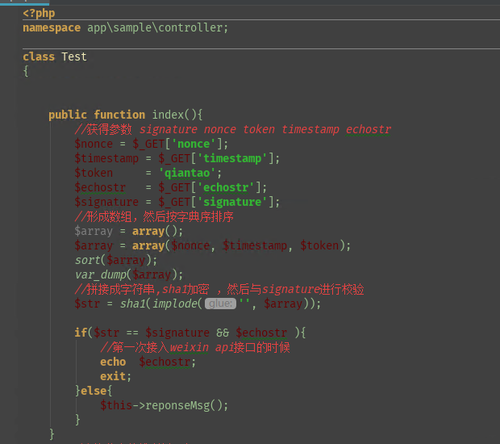Click the 'exit;' statement

click(116, 376)
